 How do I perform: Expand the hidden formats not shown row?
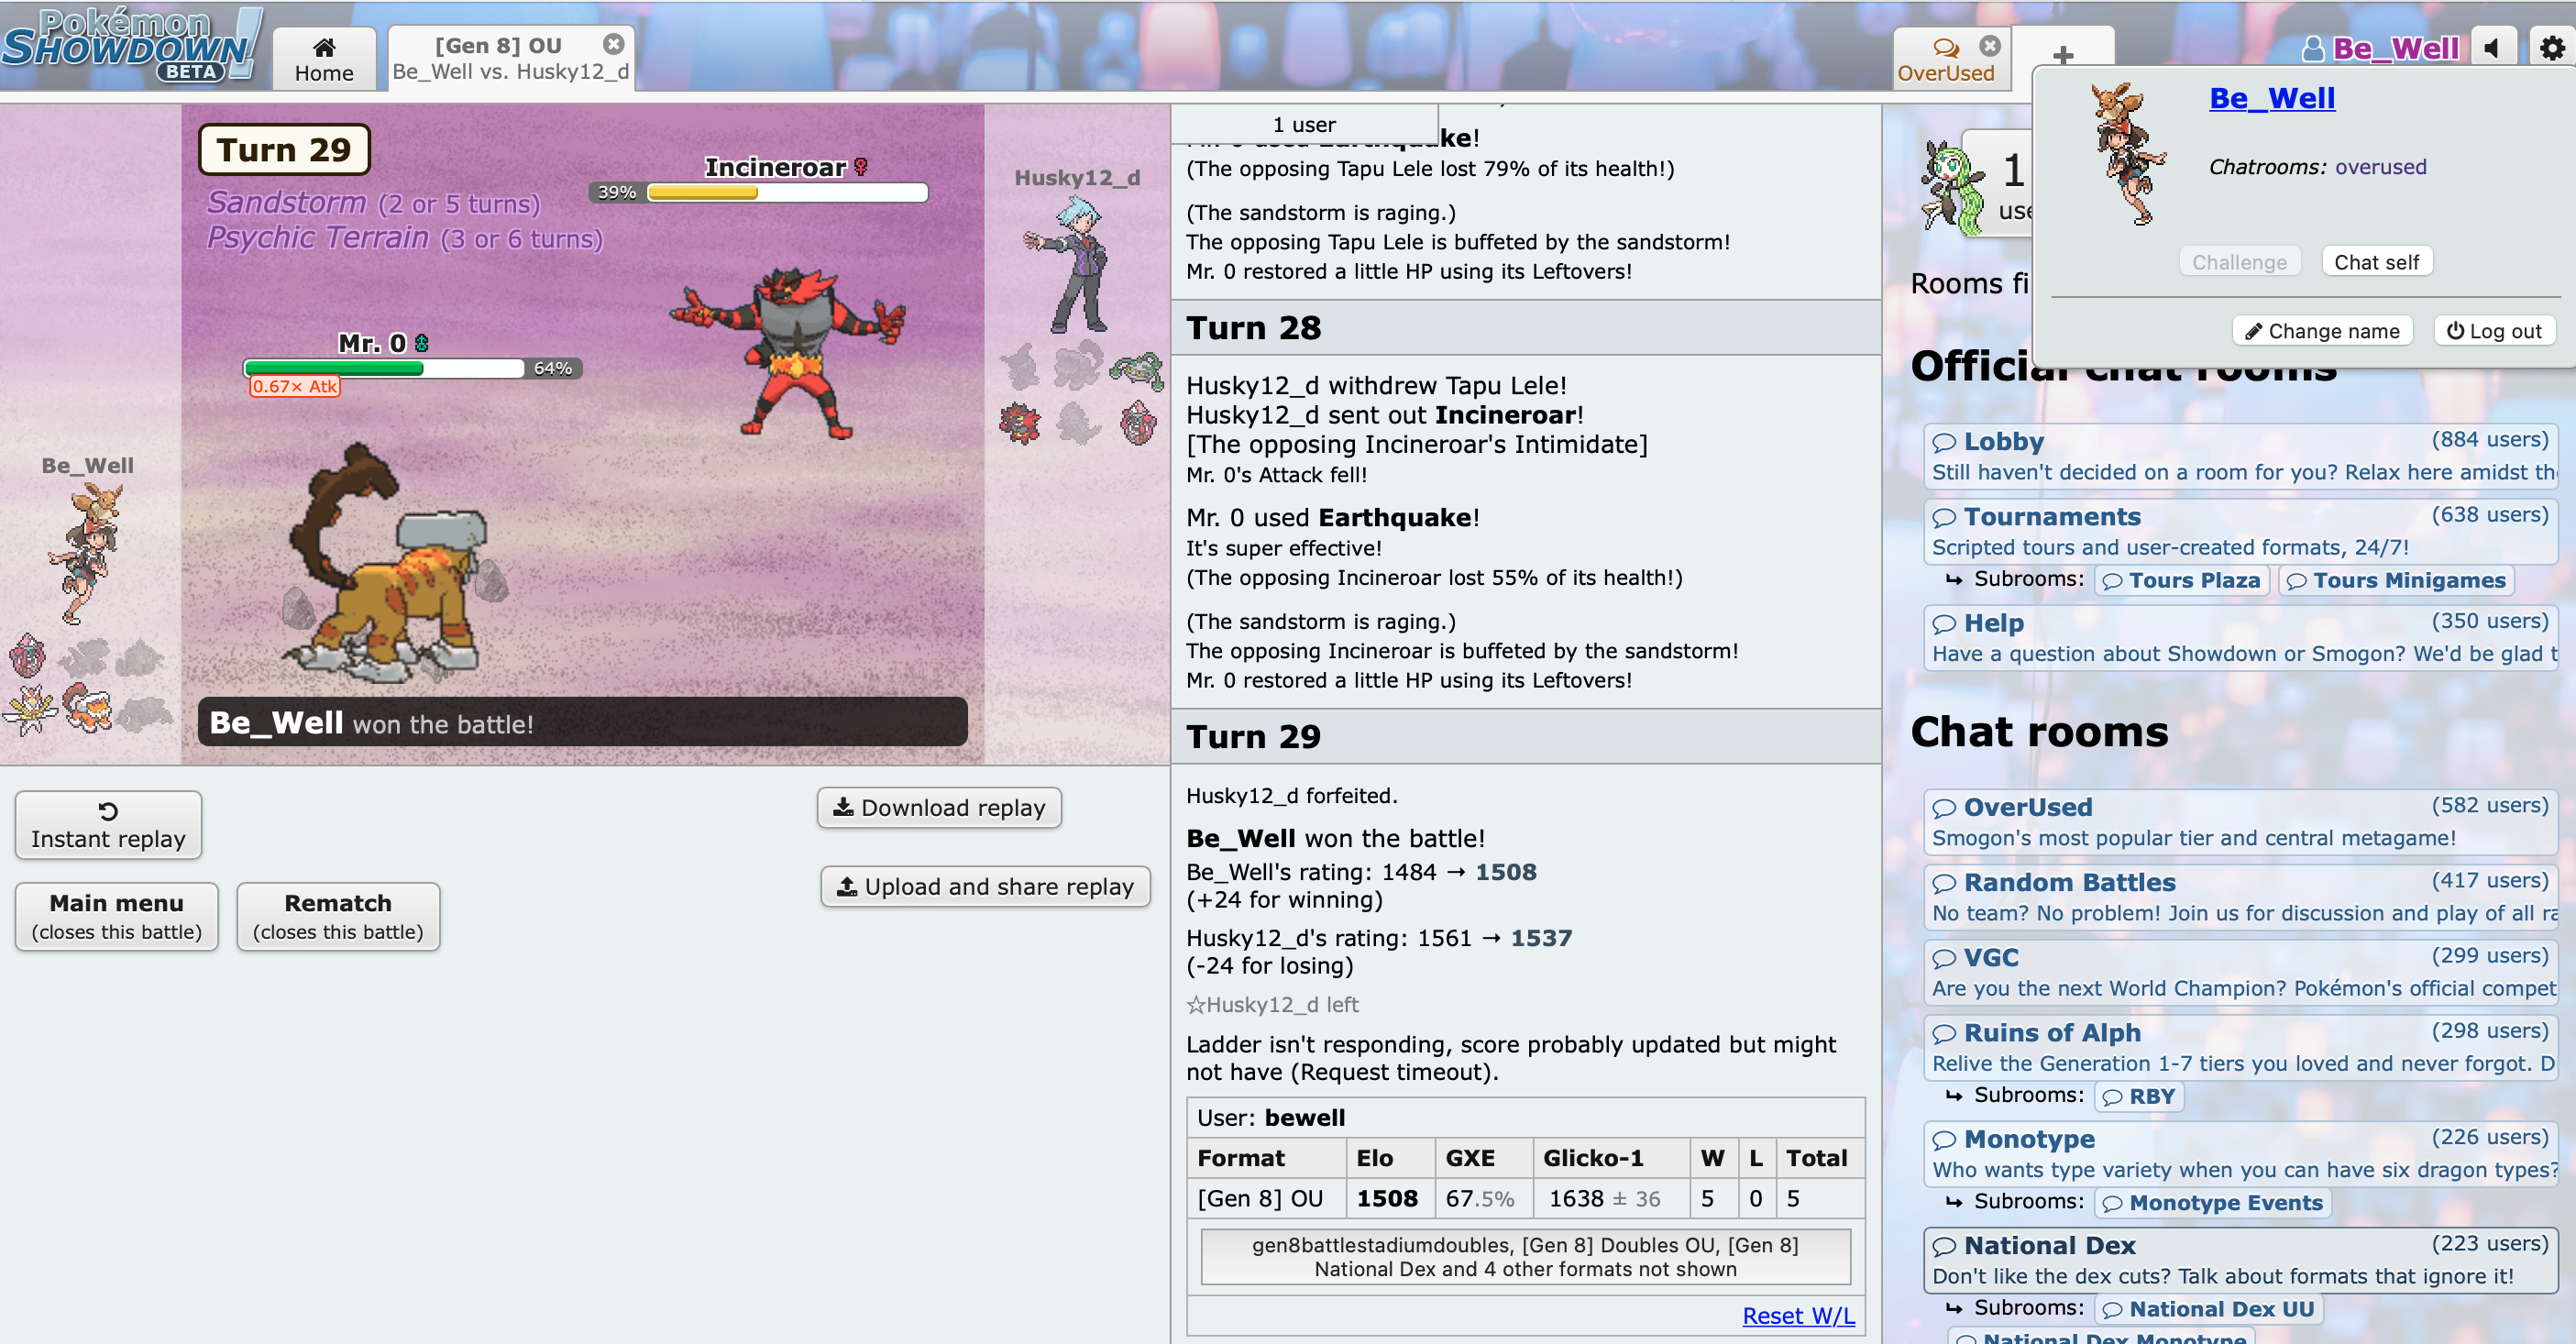click(1525, 1257)
